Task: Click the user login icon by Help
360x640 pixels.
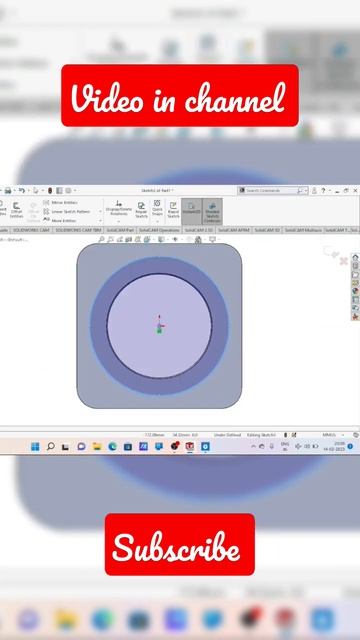Action: click(314, 190)
